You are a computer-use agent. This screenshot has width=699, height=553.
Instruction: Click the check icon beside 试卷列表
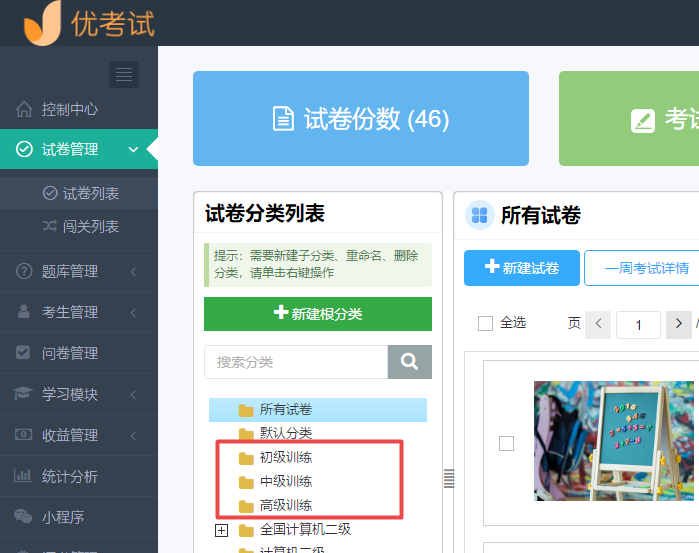(x=50, y=193)
